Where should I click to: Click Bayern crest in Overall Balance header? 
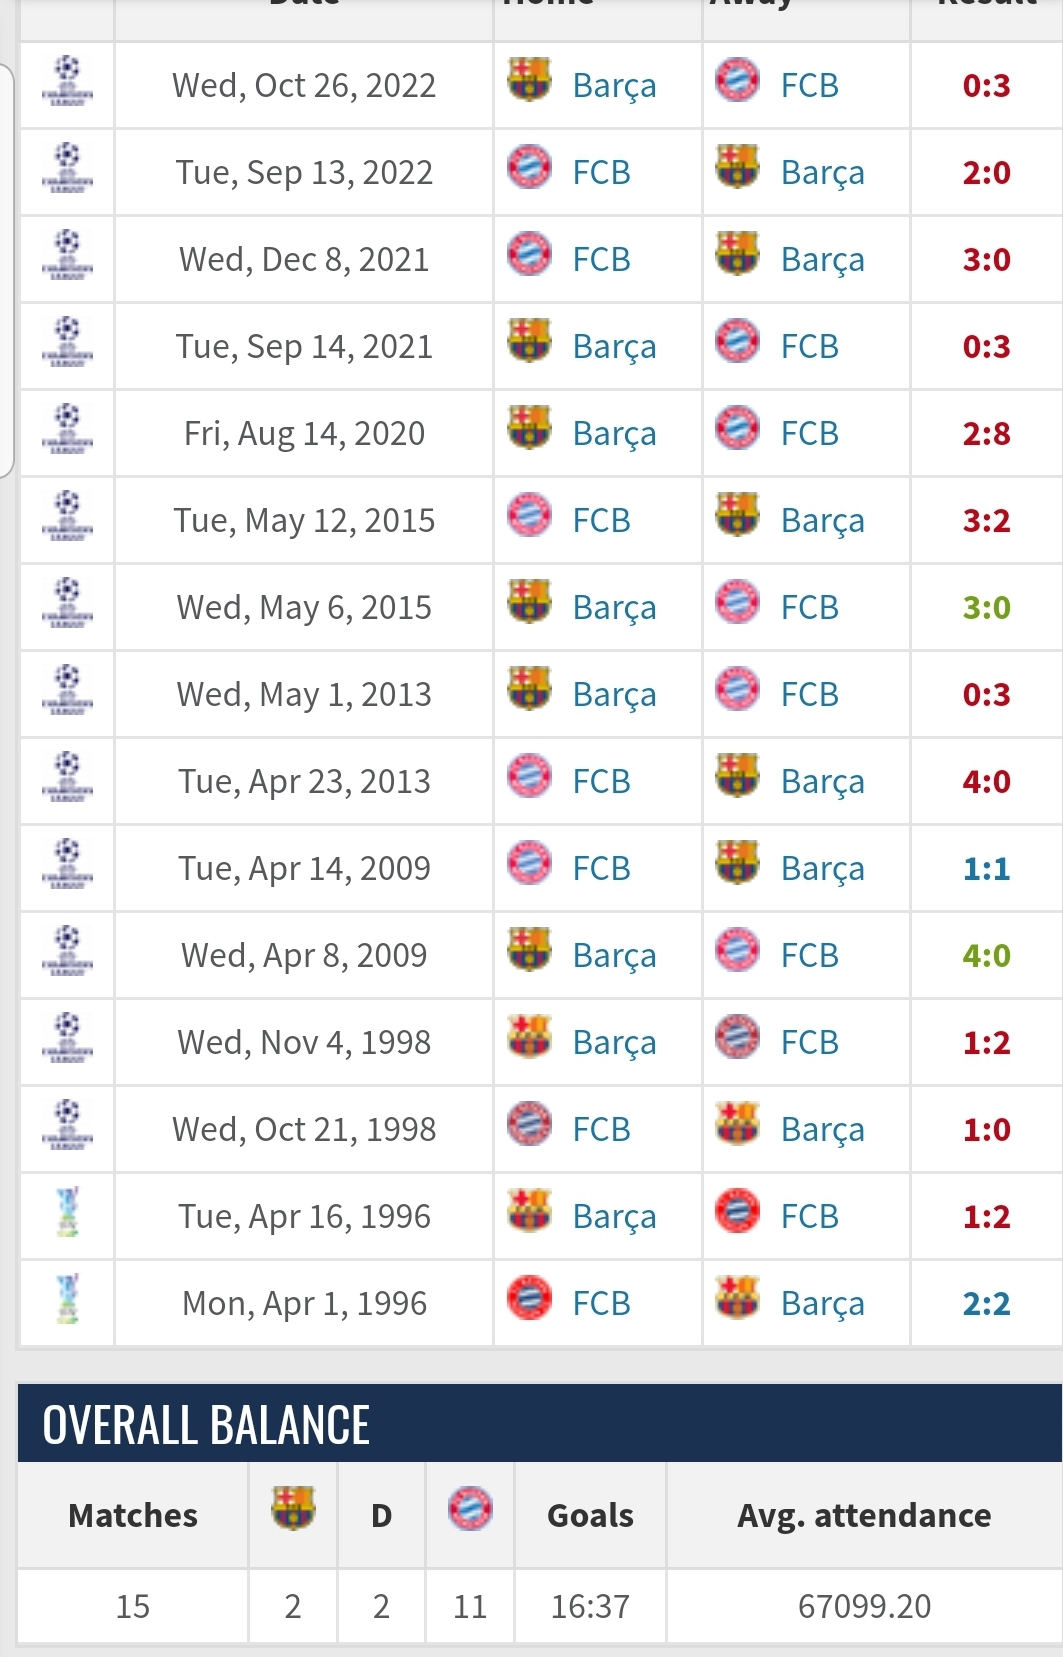coord(470,1511)
